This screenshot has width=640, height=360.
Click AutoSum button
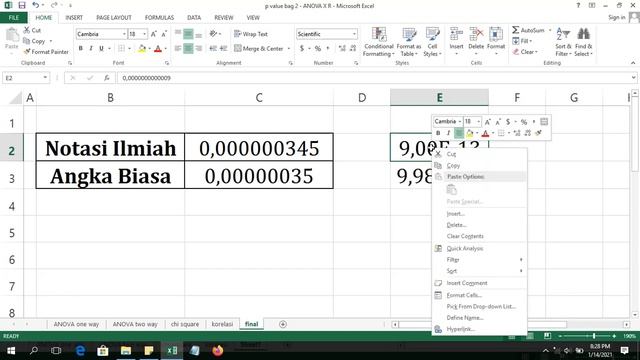[529, 30]
